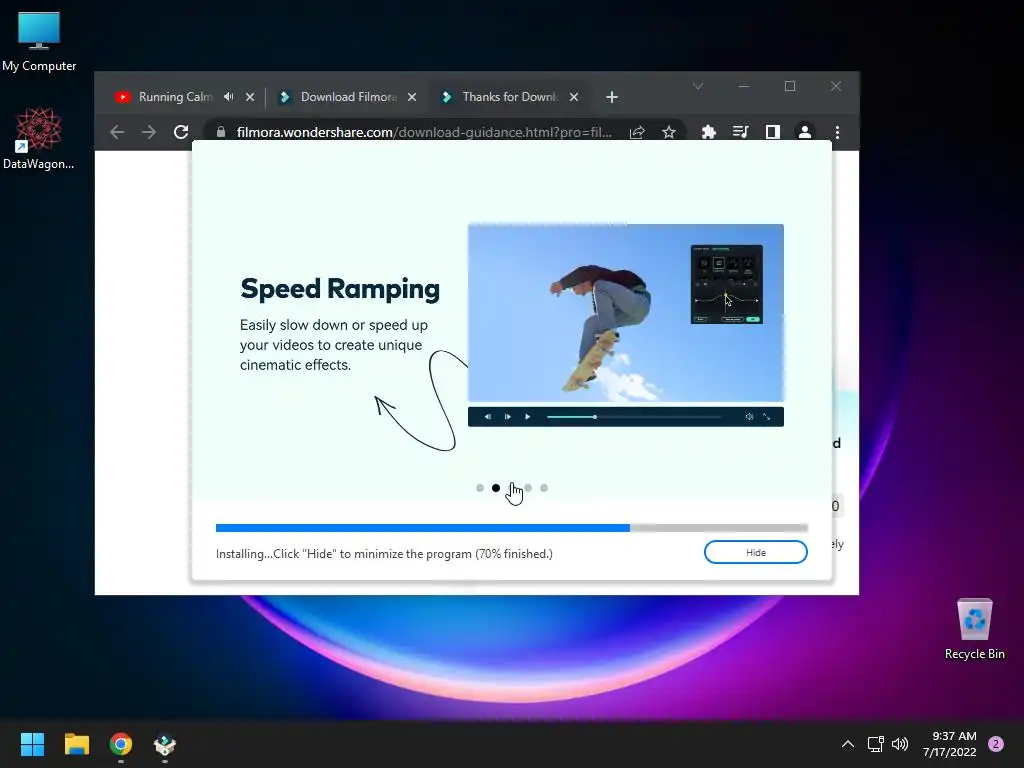This screenshot has height=768, width=1024.
Task: Click Chrome icon in taskbar
Action: click(121, 744)
